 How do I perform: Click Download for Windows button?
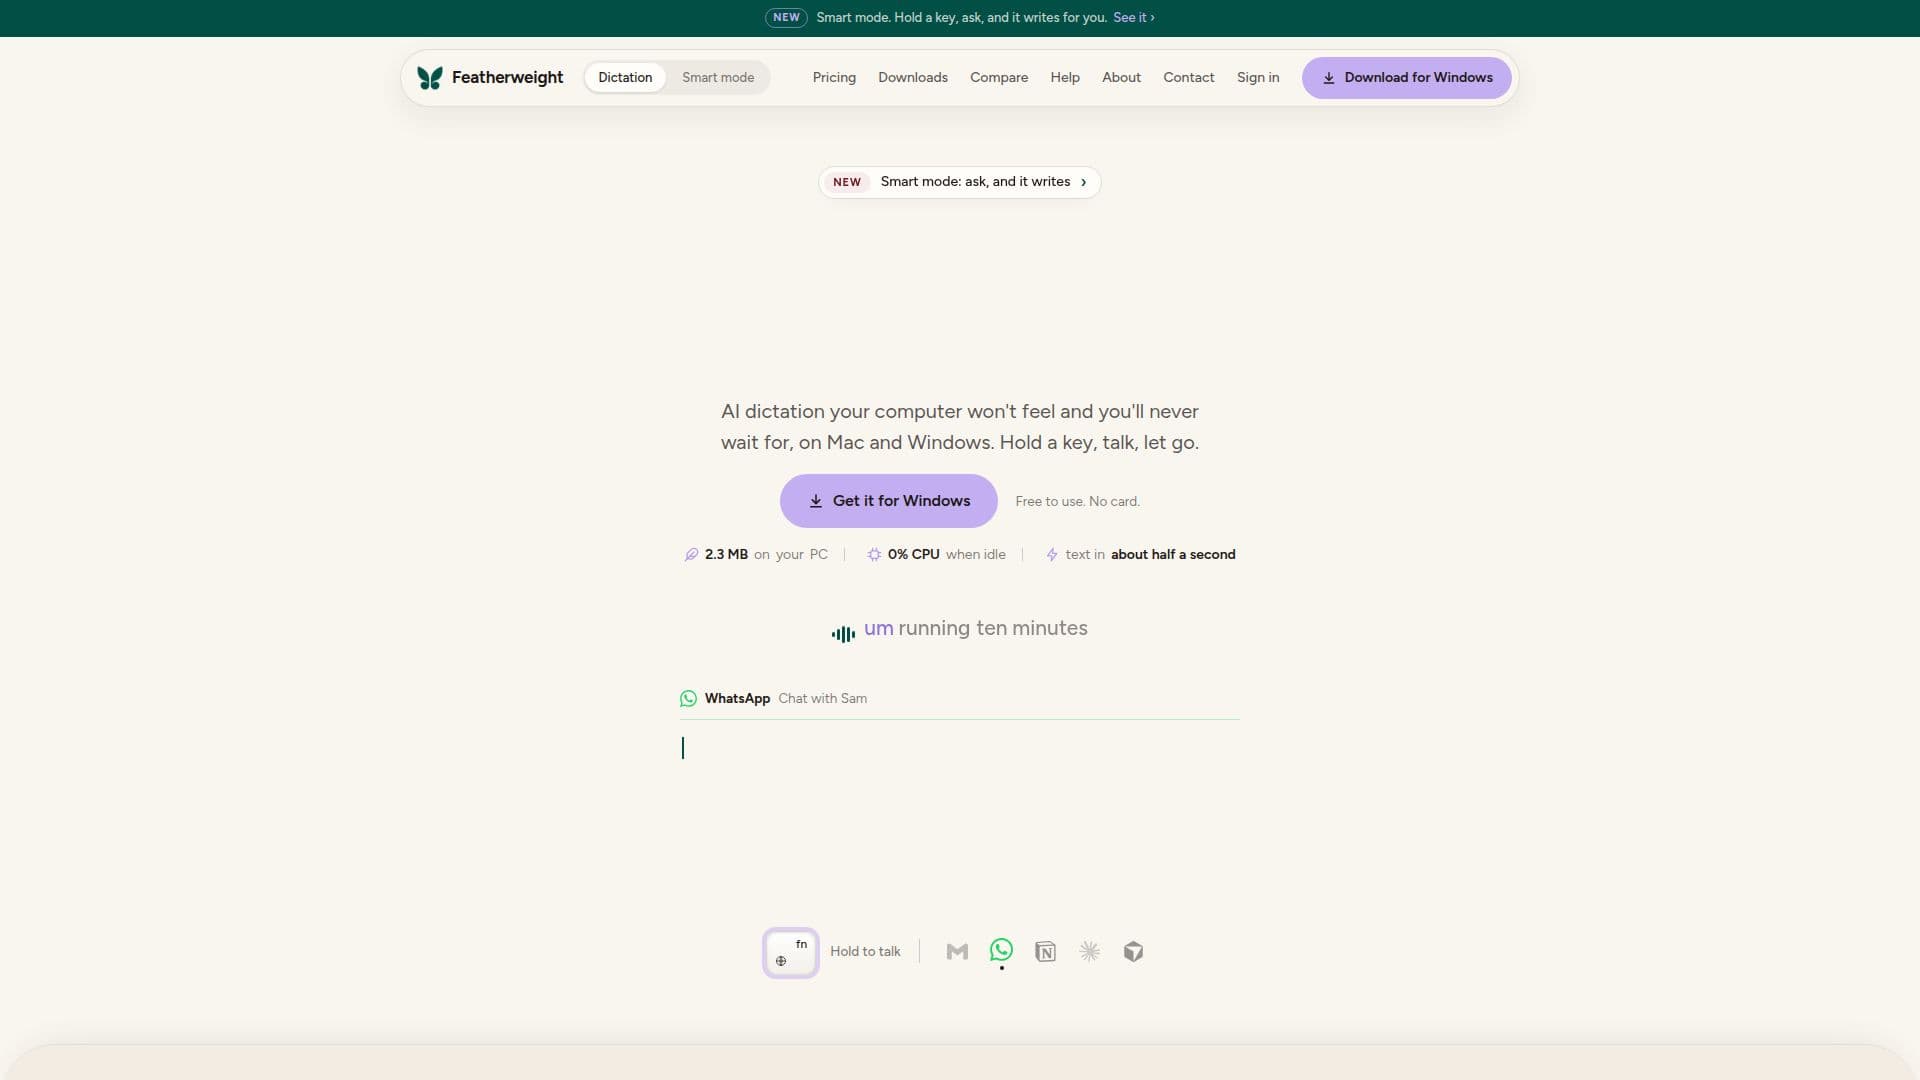[x=1406, y=78]
